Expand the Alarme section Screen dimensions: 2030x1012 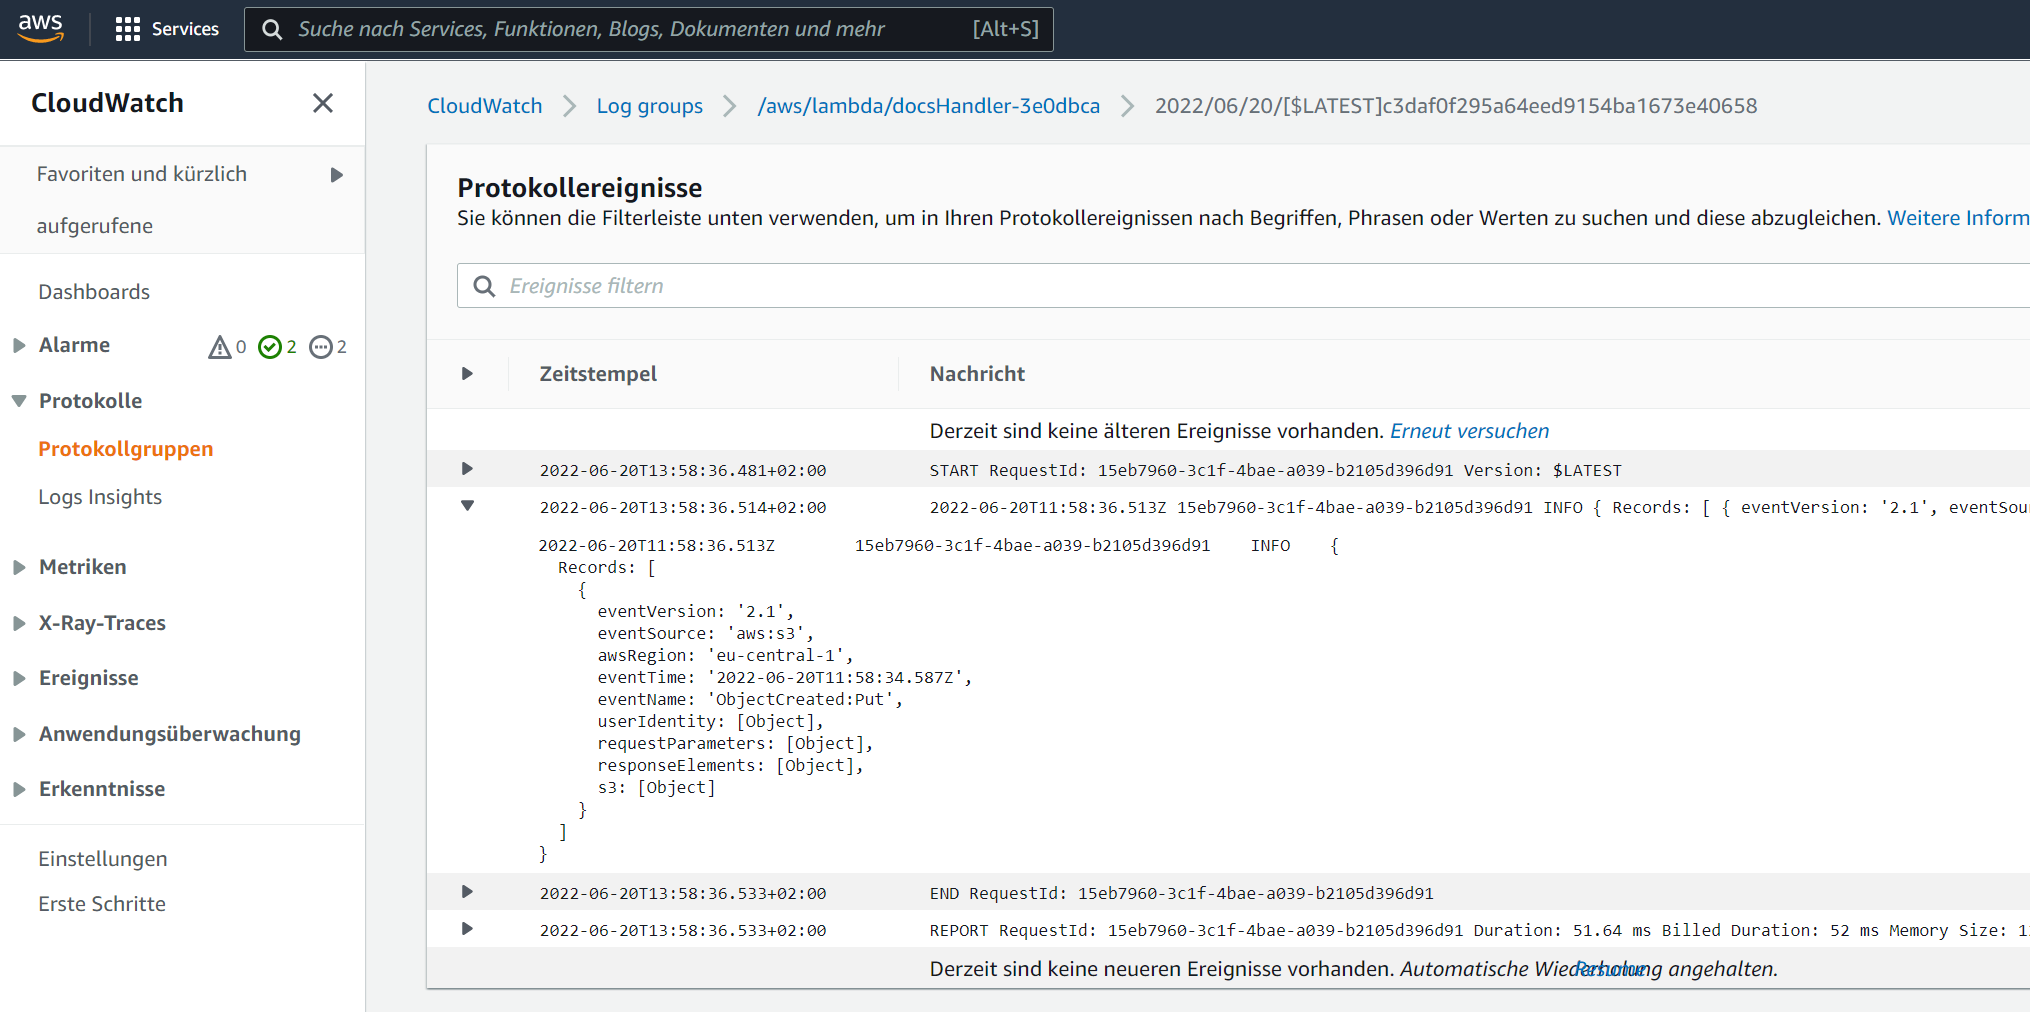coord(19,345)
